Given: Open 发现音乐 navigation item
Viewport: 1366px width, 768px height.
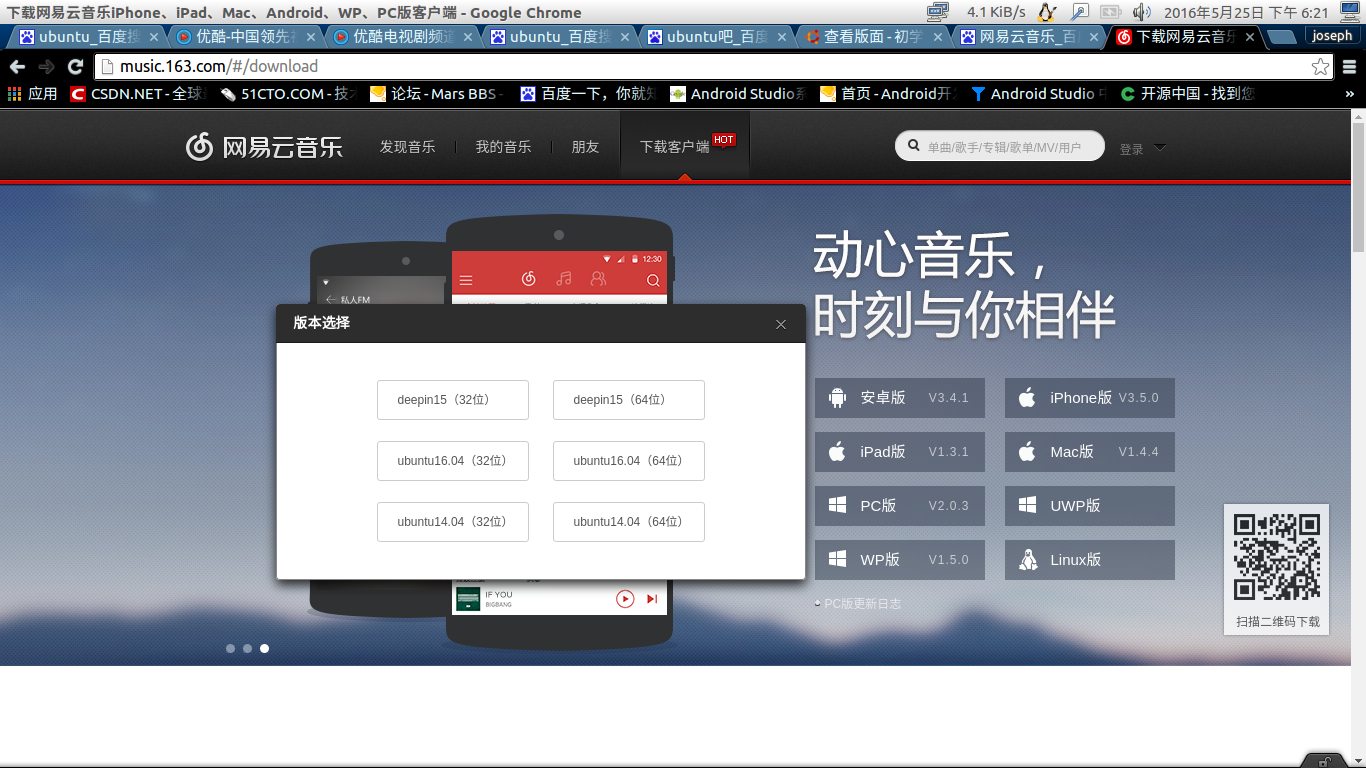Looking at the screenshot, I should click(407, 147).
